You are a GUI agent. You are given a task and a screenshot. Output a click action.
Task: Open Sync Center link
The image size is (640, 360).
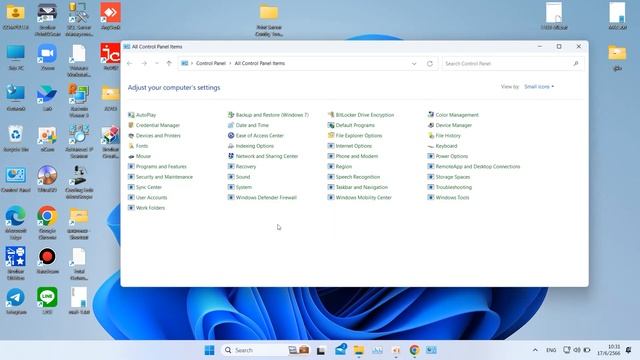tap(149, 187)
